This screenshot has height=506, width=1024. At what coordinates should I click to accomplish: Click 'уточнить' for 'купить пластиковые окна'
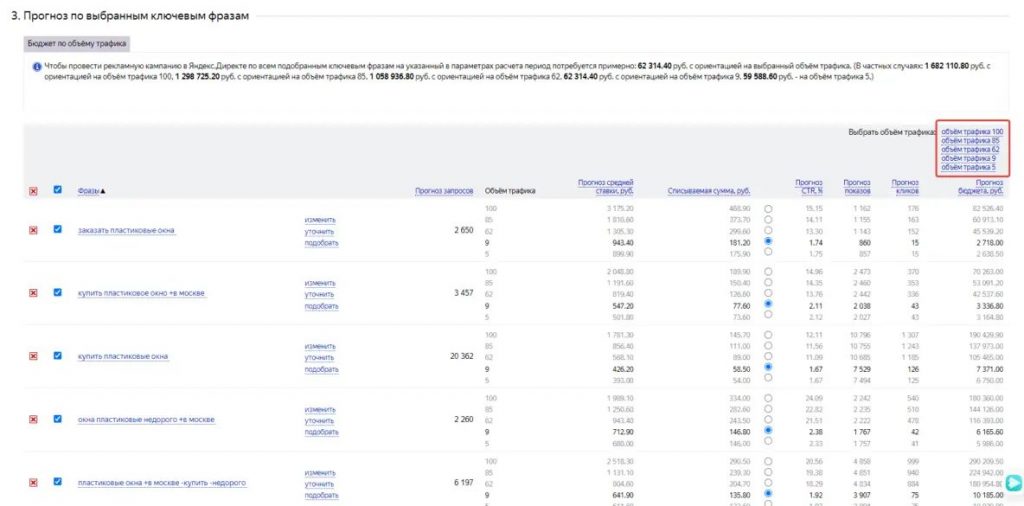tap(319, 358)
